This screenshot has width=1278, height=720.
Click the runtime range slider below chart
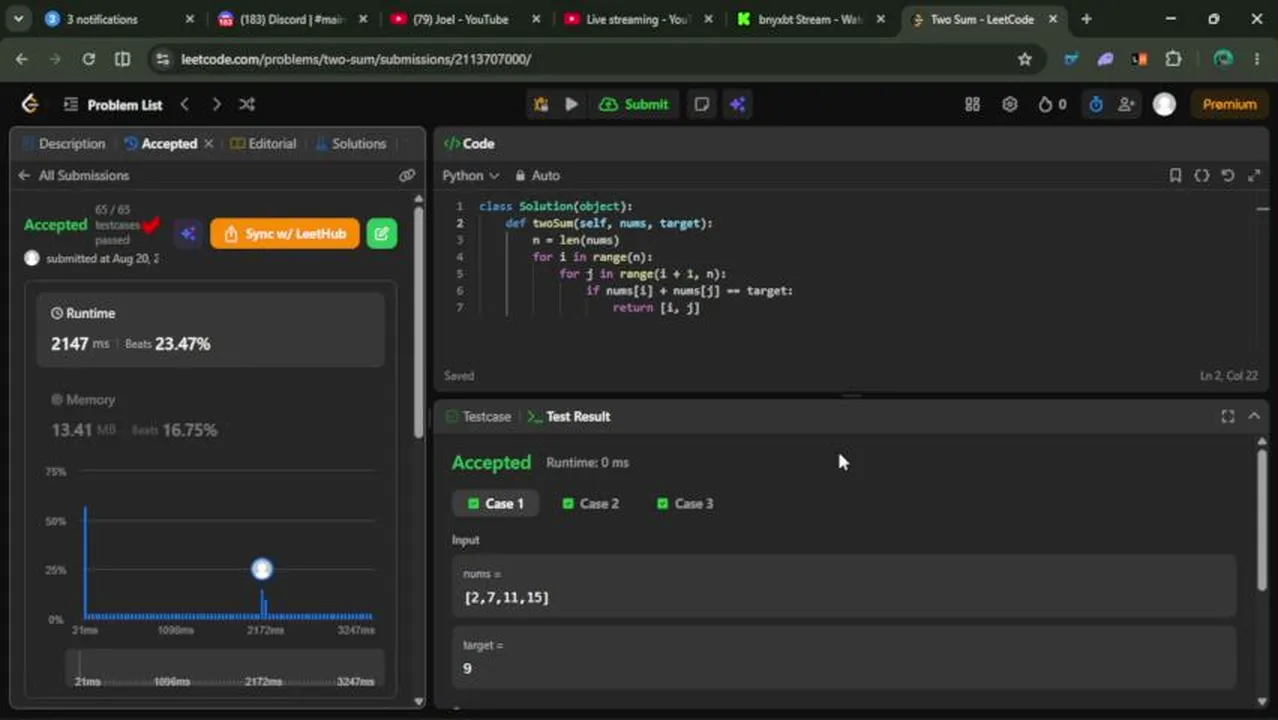(x=225, y=668)
